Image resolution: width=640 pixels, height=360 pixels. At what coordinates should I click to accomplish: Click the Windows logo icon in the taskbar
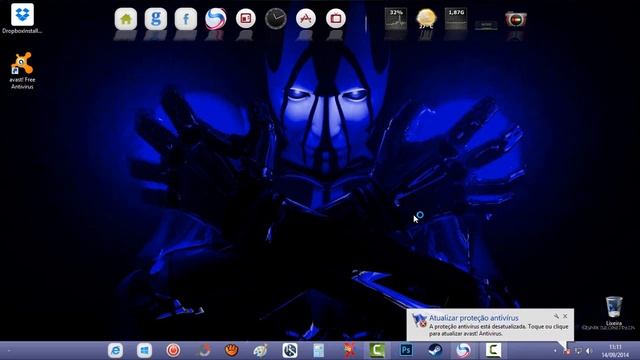144,350
